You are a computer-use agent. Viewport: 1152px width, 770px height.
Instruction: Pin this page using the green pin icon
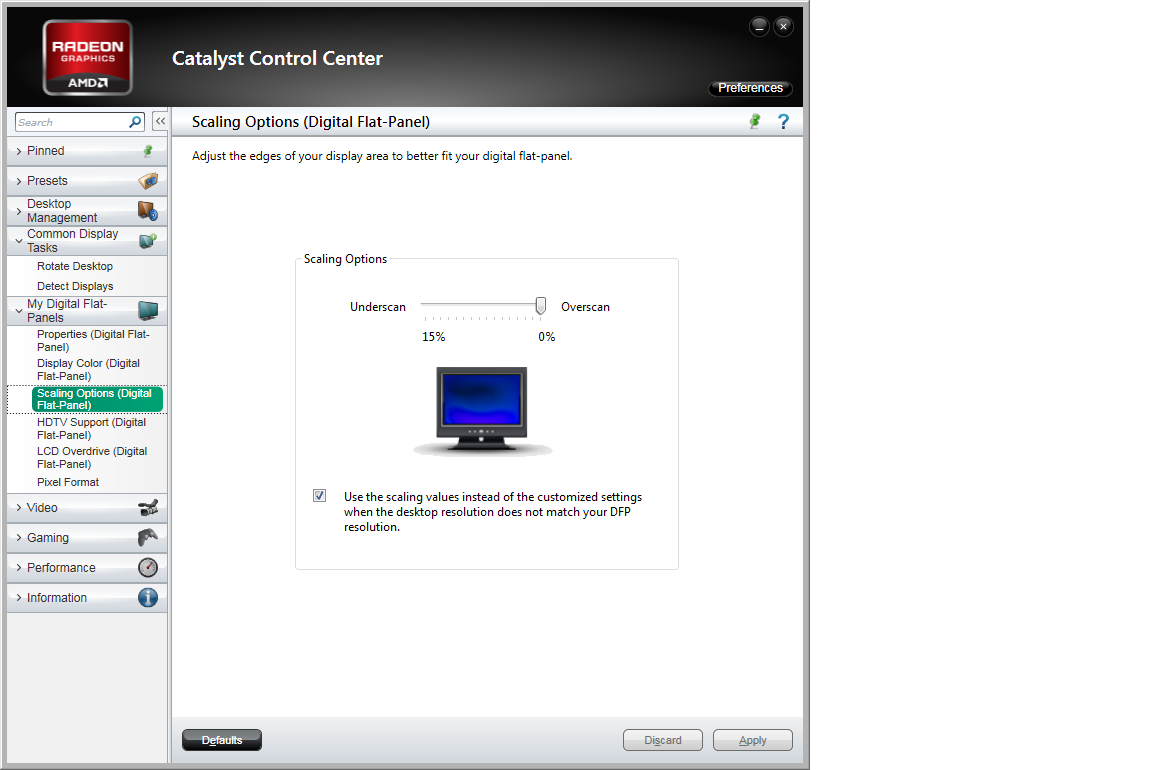[755, 121]
